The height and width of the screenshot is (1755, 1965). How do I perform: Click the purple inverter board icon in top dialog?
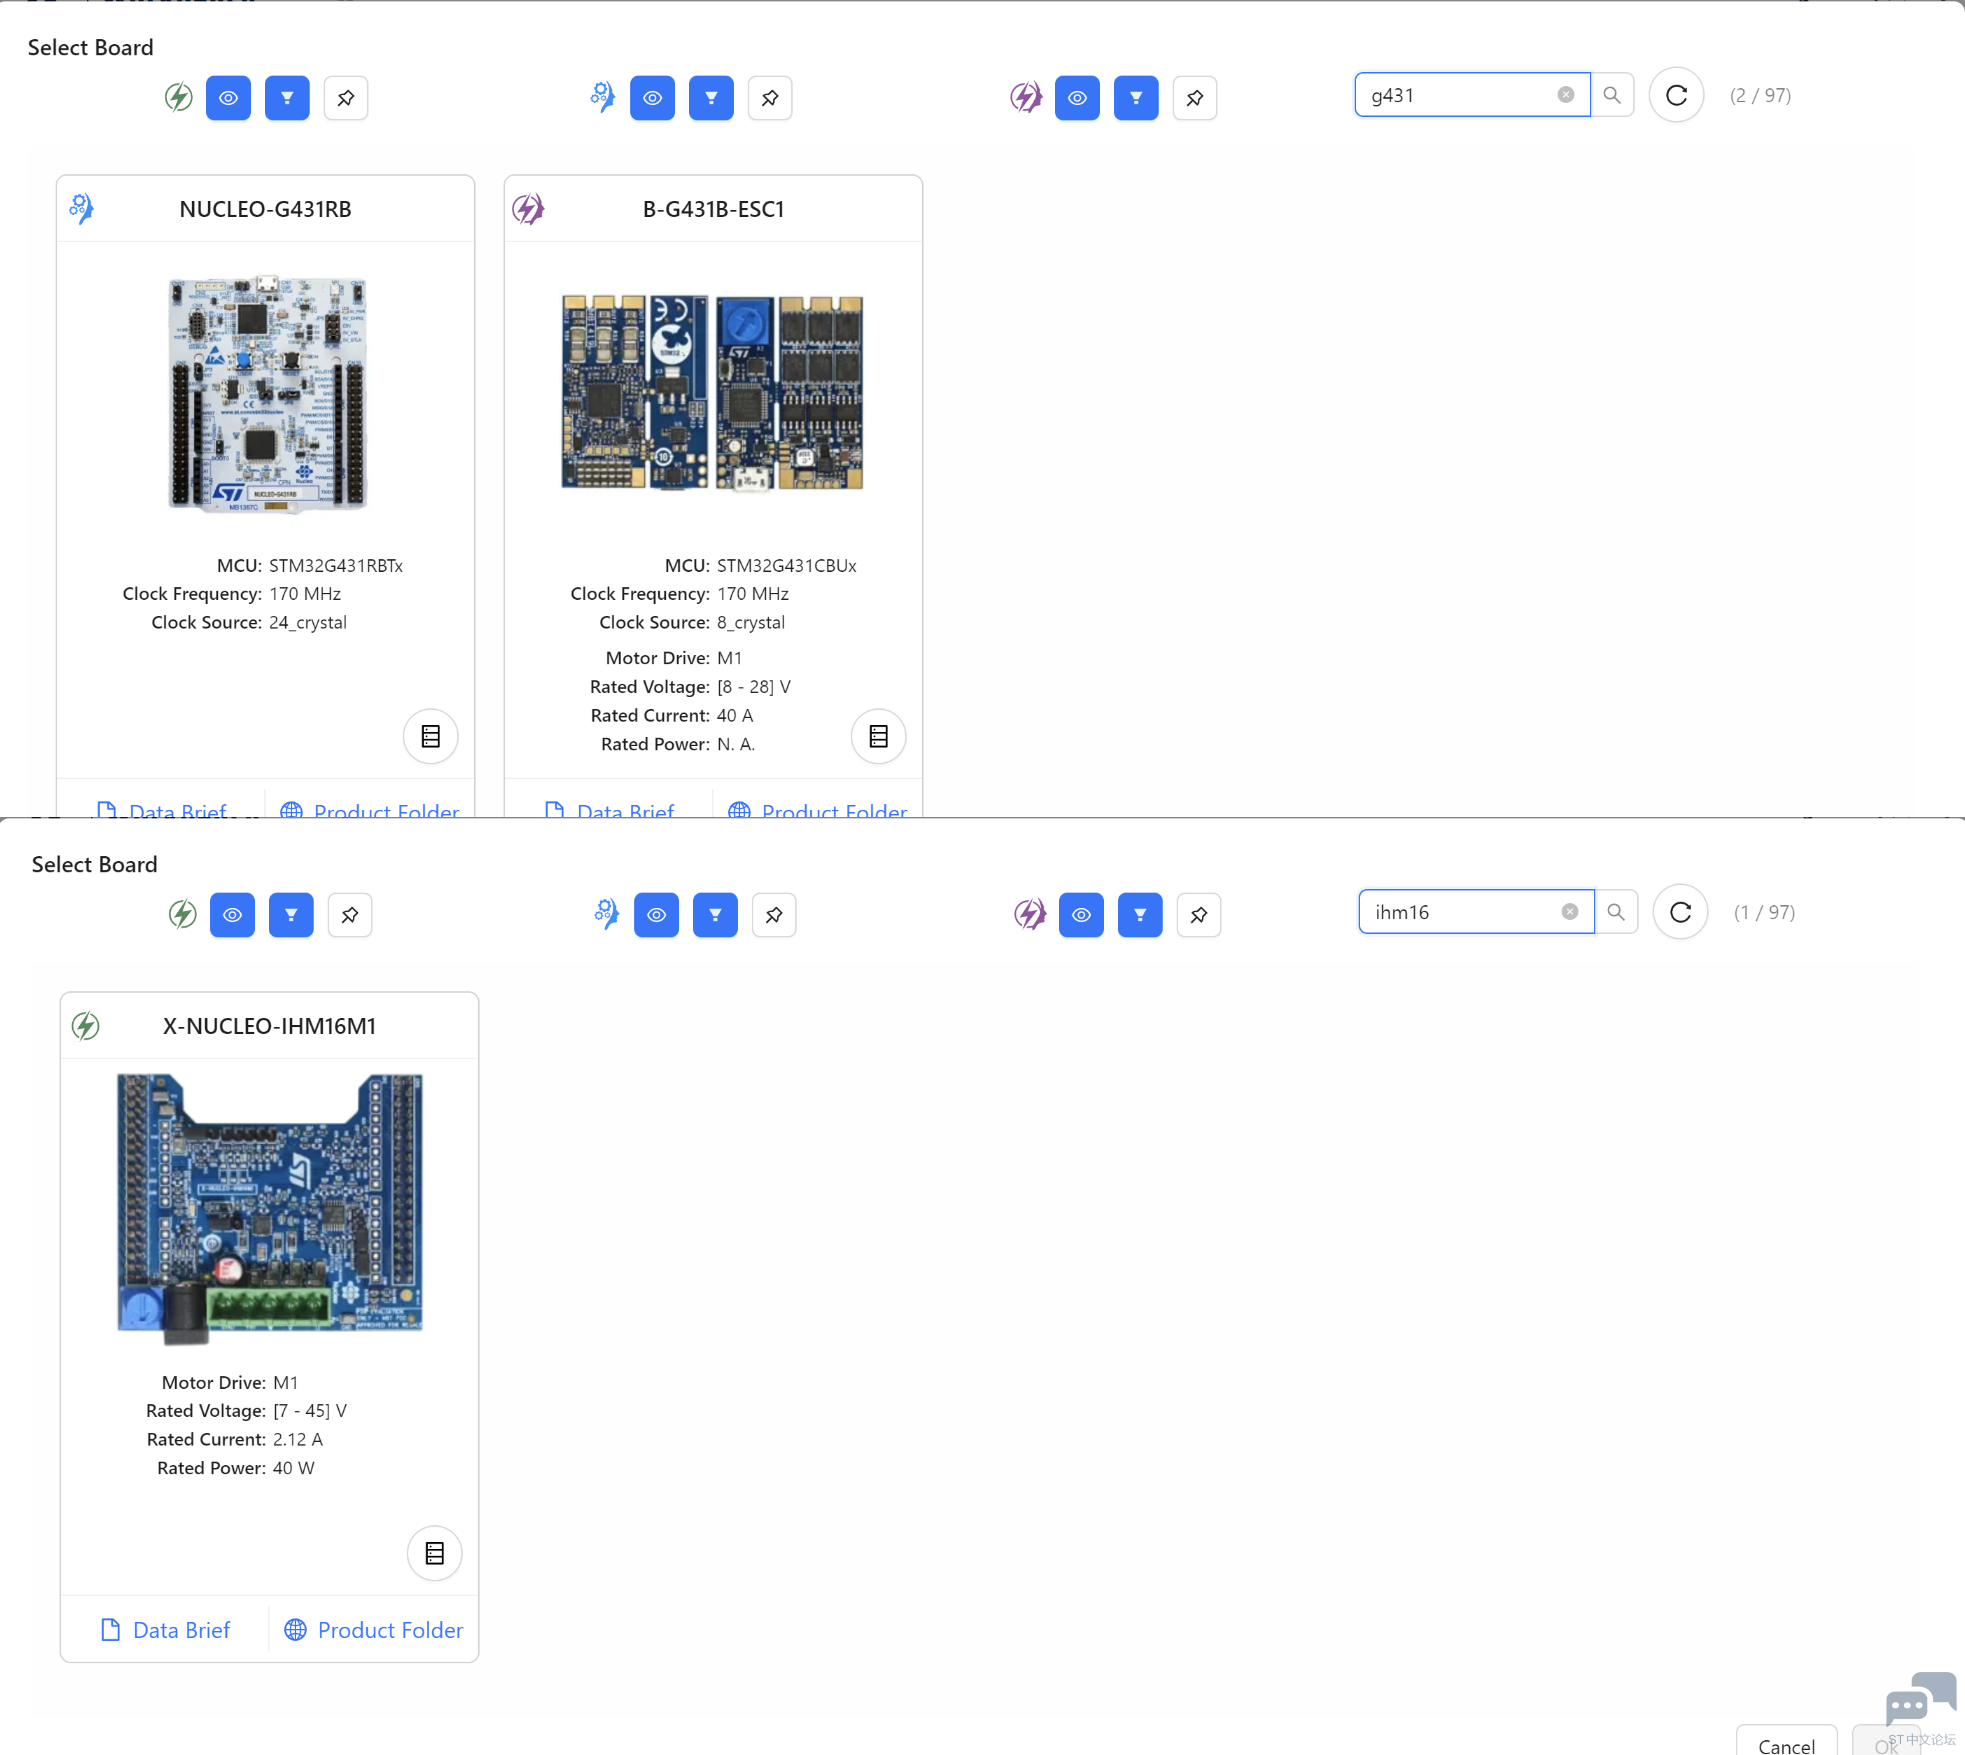click(1026, 98)
